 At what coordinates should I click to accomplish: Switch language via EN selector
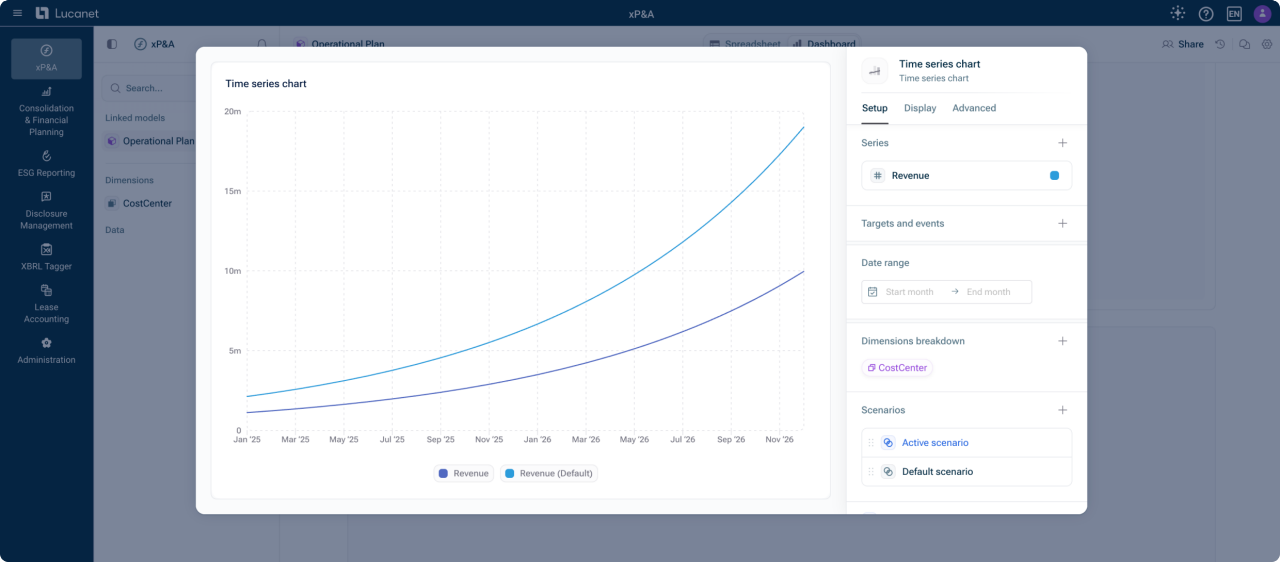coord(1234,14)
